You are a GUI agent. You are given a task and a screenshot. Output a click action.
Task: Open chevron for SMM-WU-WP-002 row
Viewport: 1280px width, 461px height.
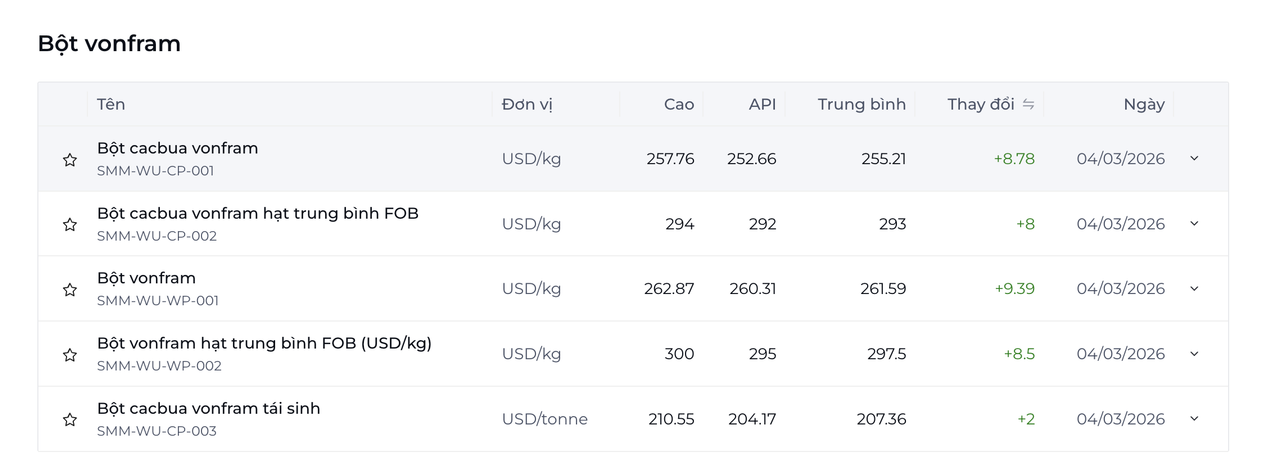(1194, 353)
